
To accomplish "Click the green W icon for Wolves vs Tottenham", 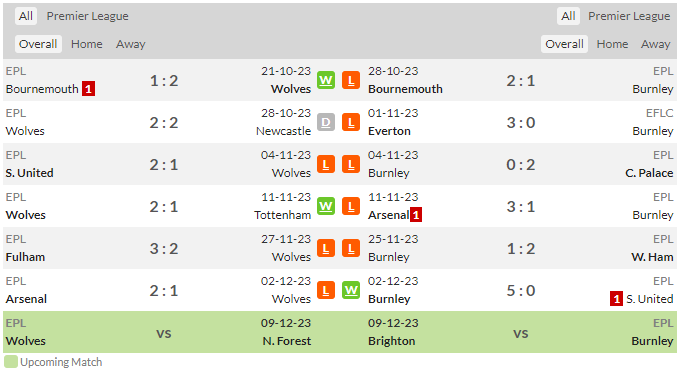I will coord(326,207).
